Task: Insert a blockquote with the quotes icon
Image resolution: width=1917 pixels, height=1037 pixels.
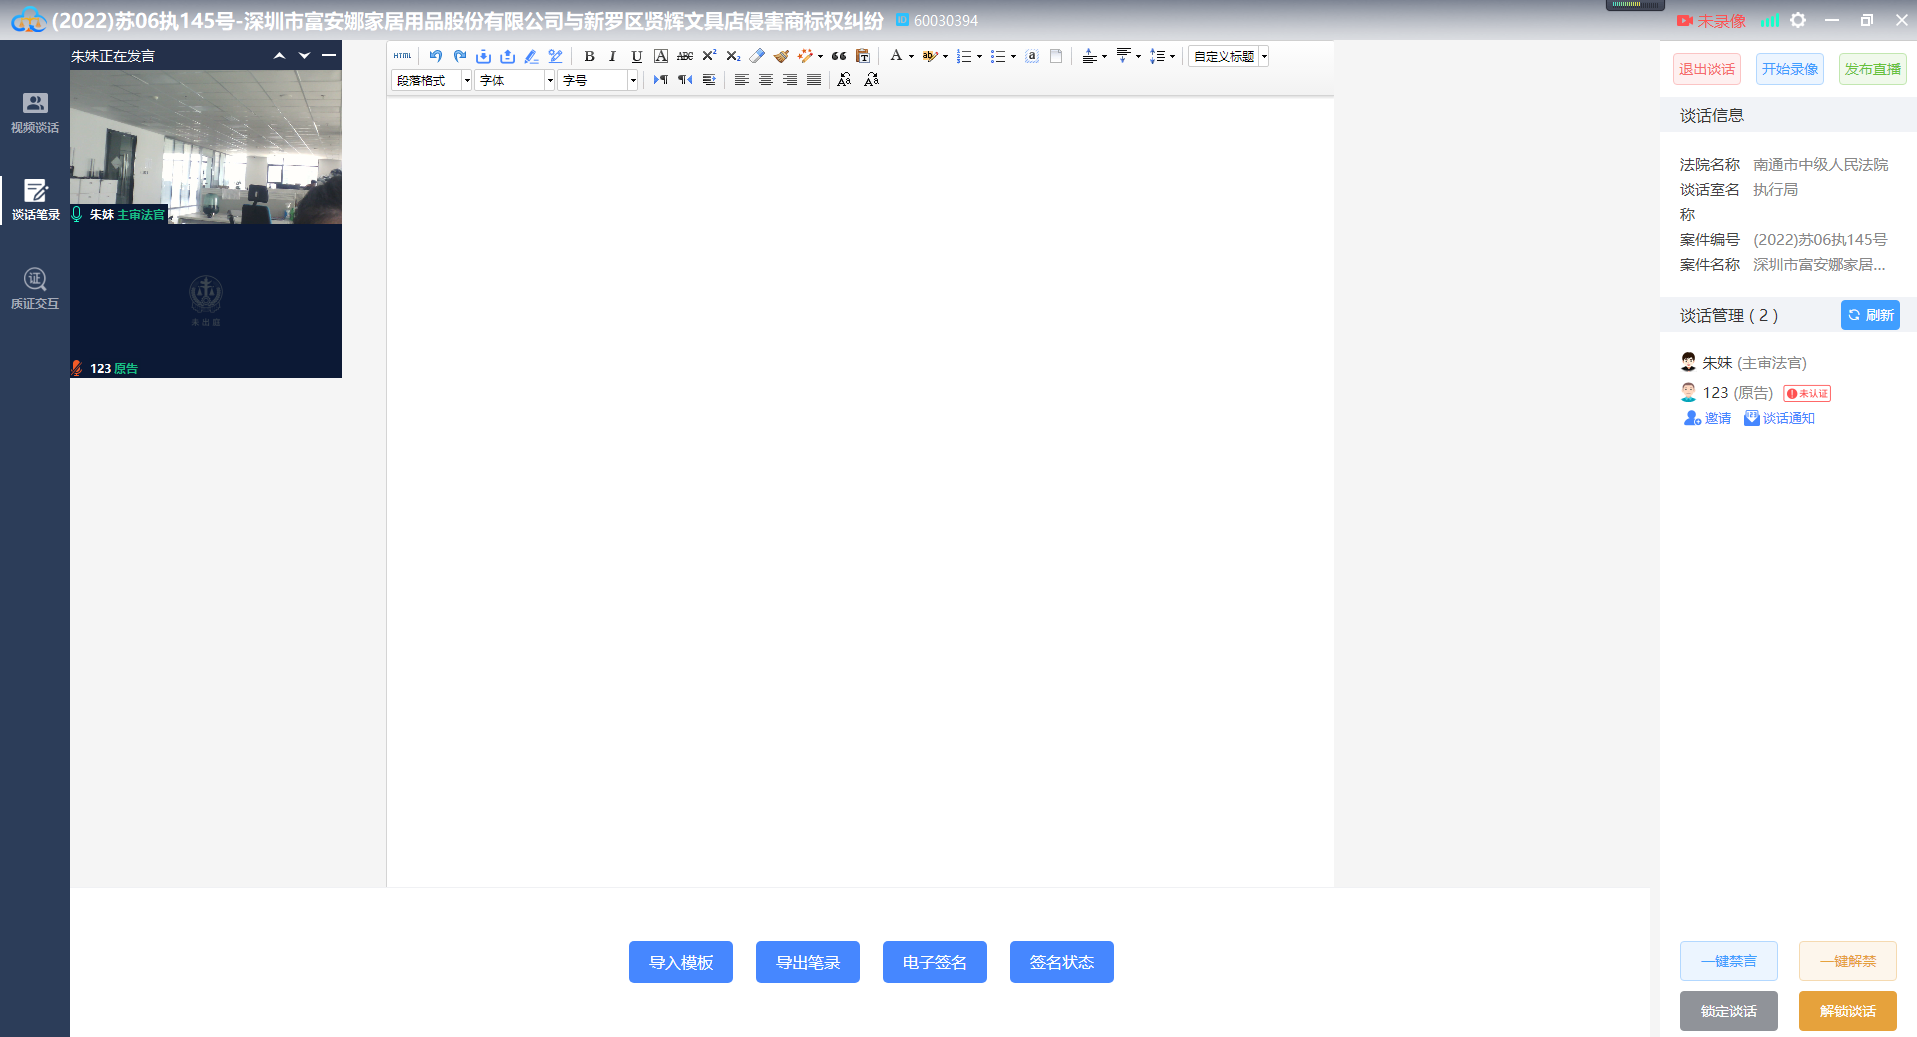Action: 839,56
